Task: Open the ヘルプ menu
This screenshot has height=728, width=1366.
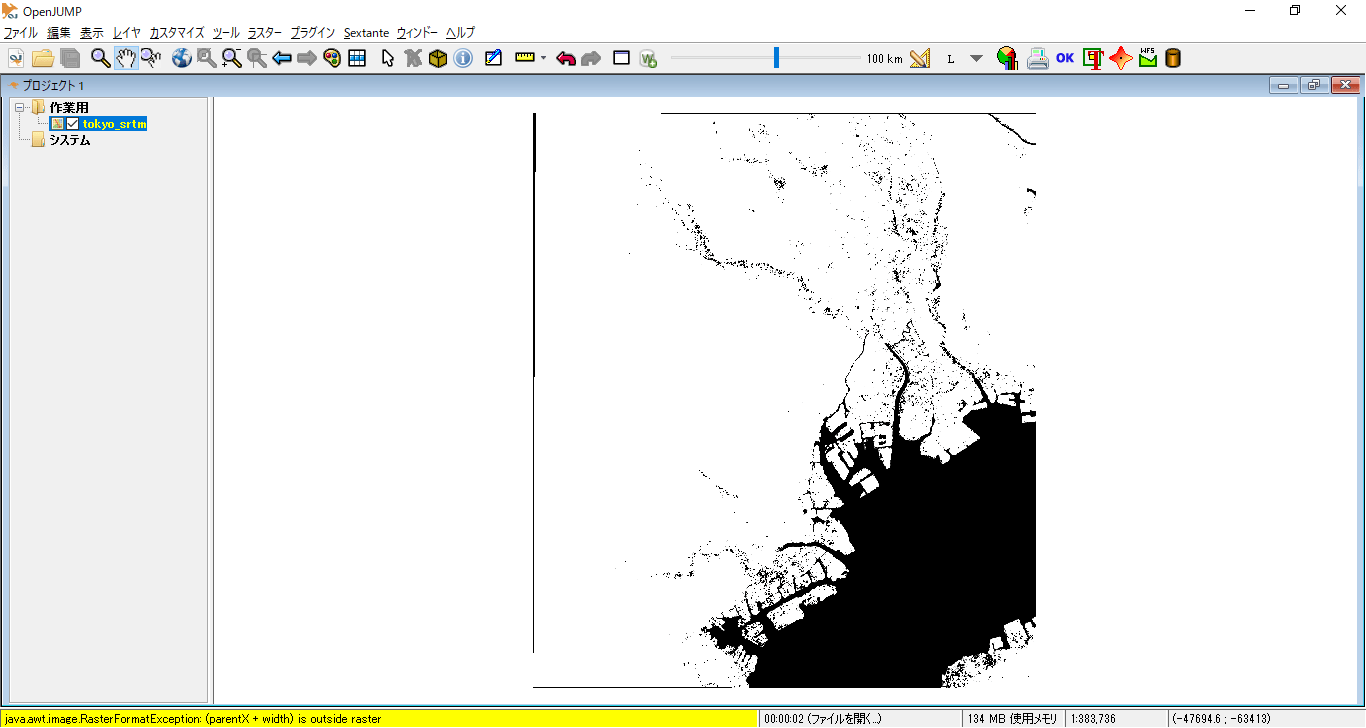Action: pos(460,32)
